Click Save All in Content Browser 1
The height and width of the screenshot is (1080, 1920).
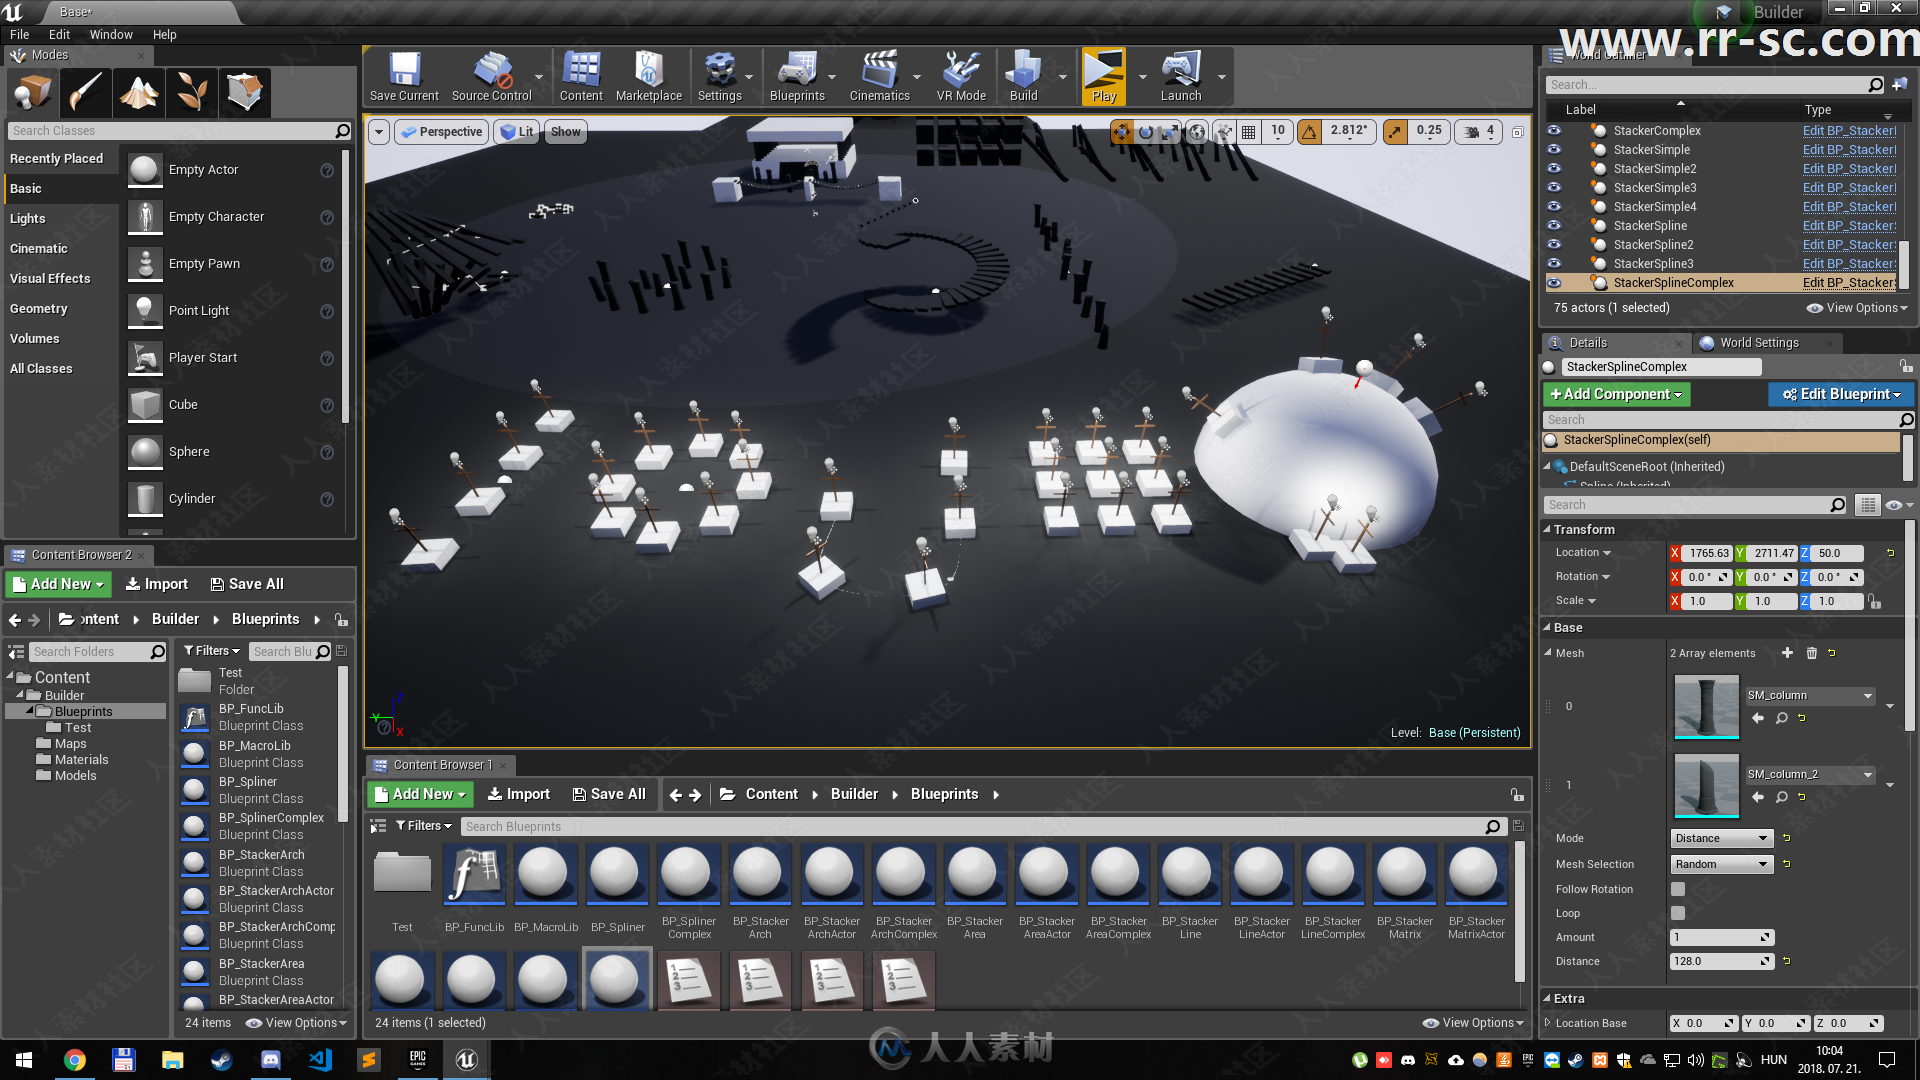tap(609, 794)
